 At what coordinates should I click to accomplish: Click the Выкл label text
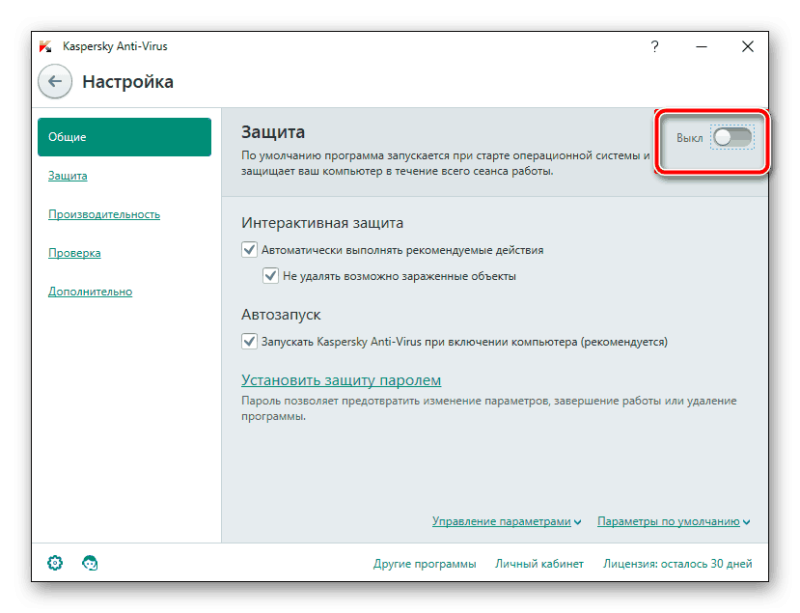click(689, 138)
